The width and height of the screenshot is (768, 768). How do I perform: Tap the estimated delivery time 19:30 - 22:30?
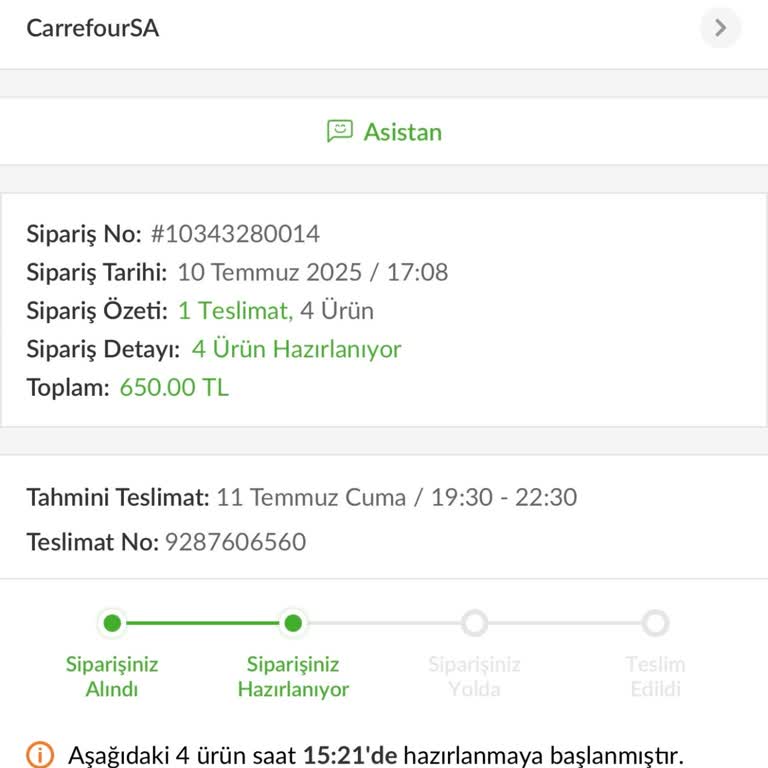tap(503, 497)
